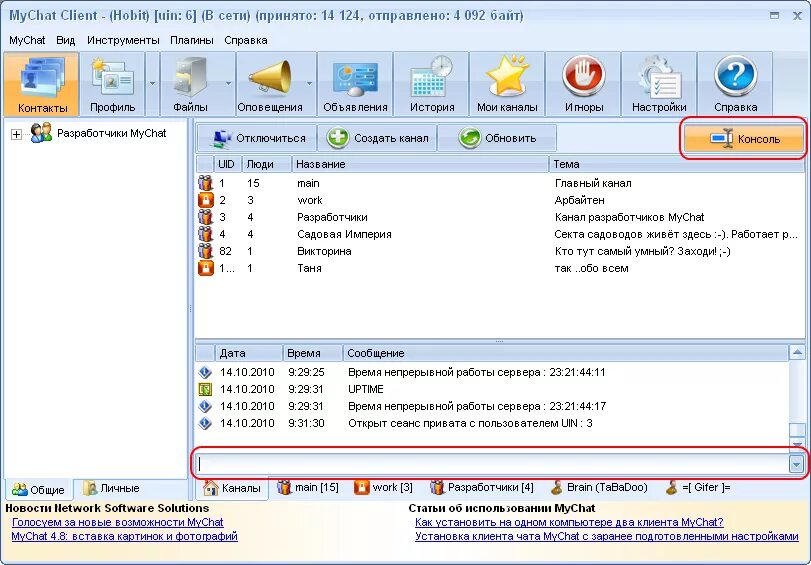
Task: Open the Вид menu
Action: [66, 40]
